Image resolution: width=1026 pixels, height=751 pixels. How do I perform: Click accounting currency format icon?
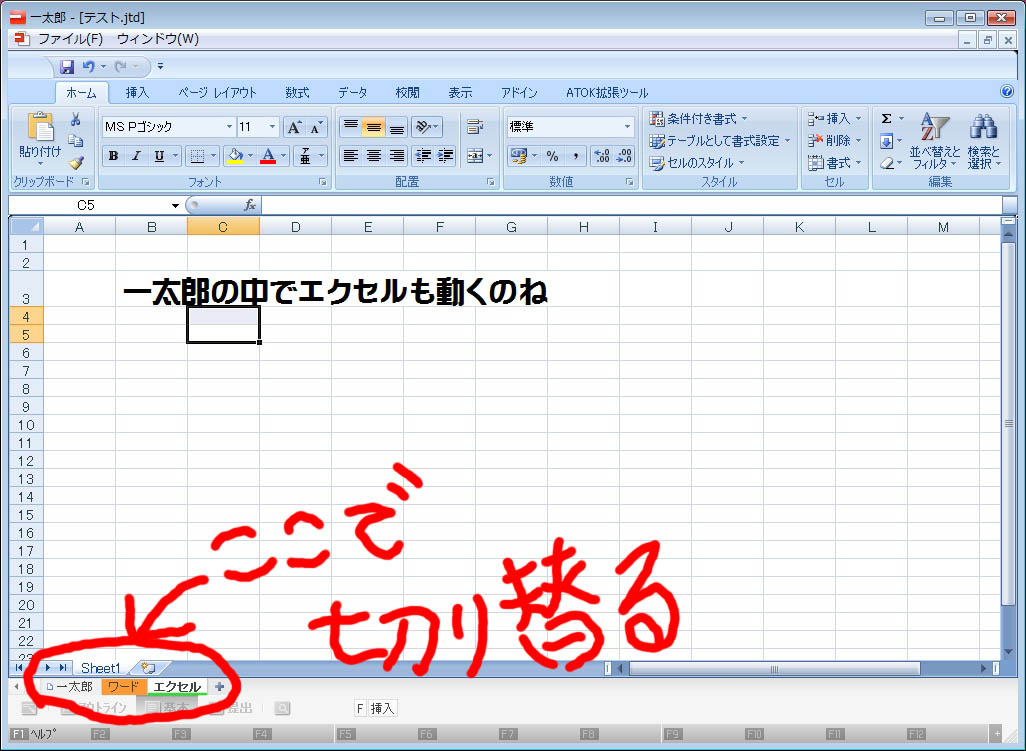point(519,156)
